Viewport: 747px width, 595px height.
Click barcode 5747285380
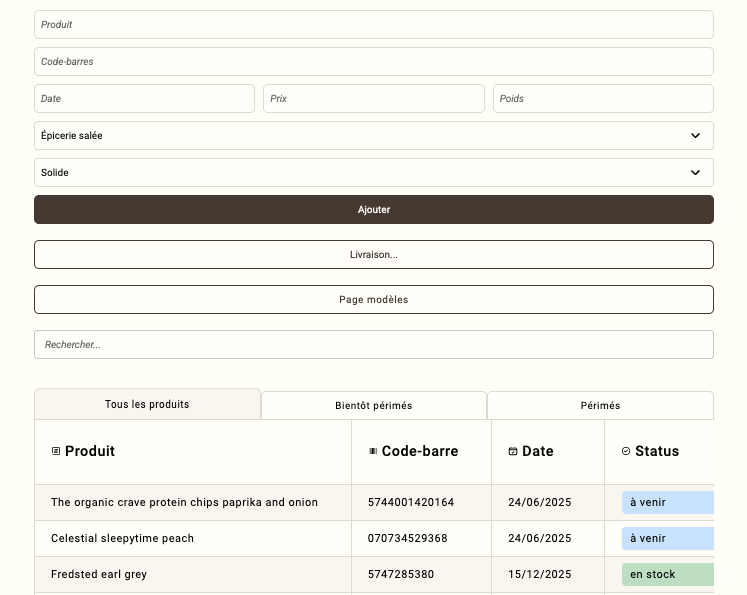click(401, 574)
